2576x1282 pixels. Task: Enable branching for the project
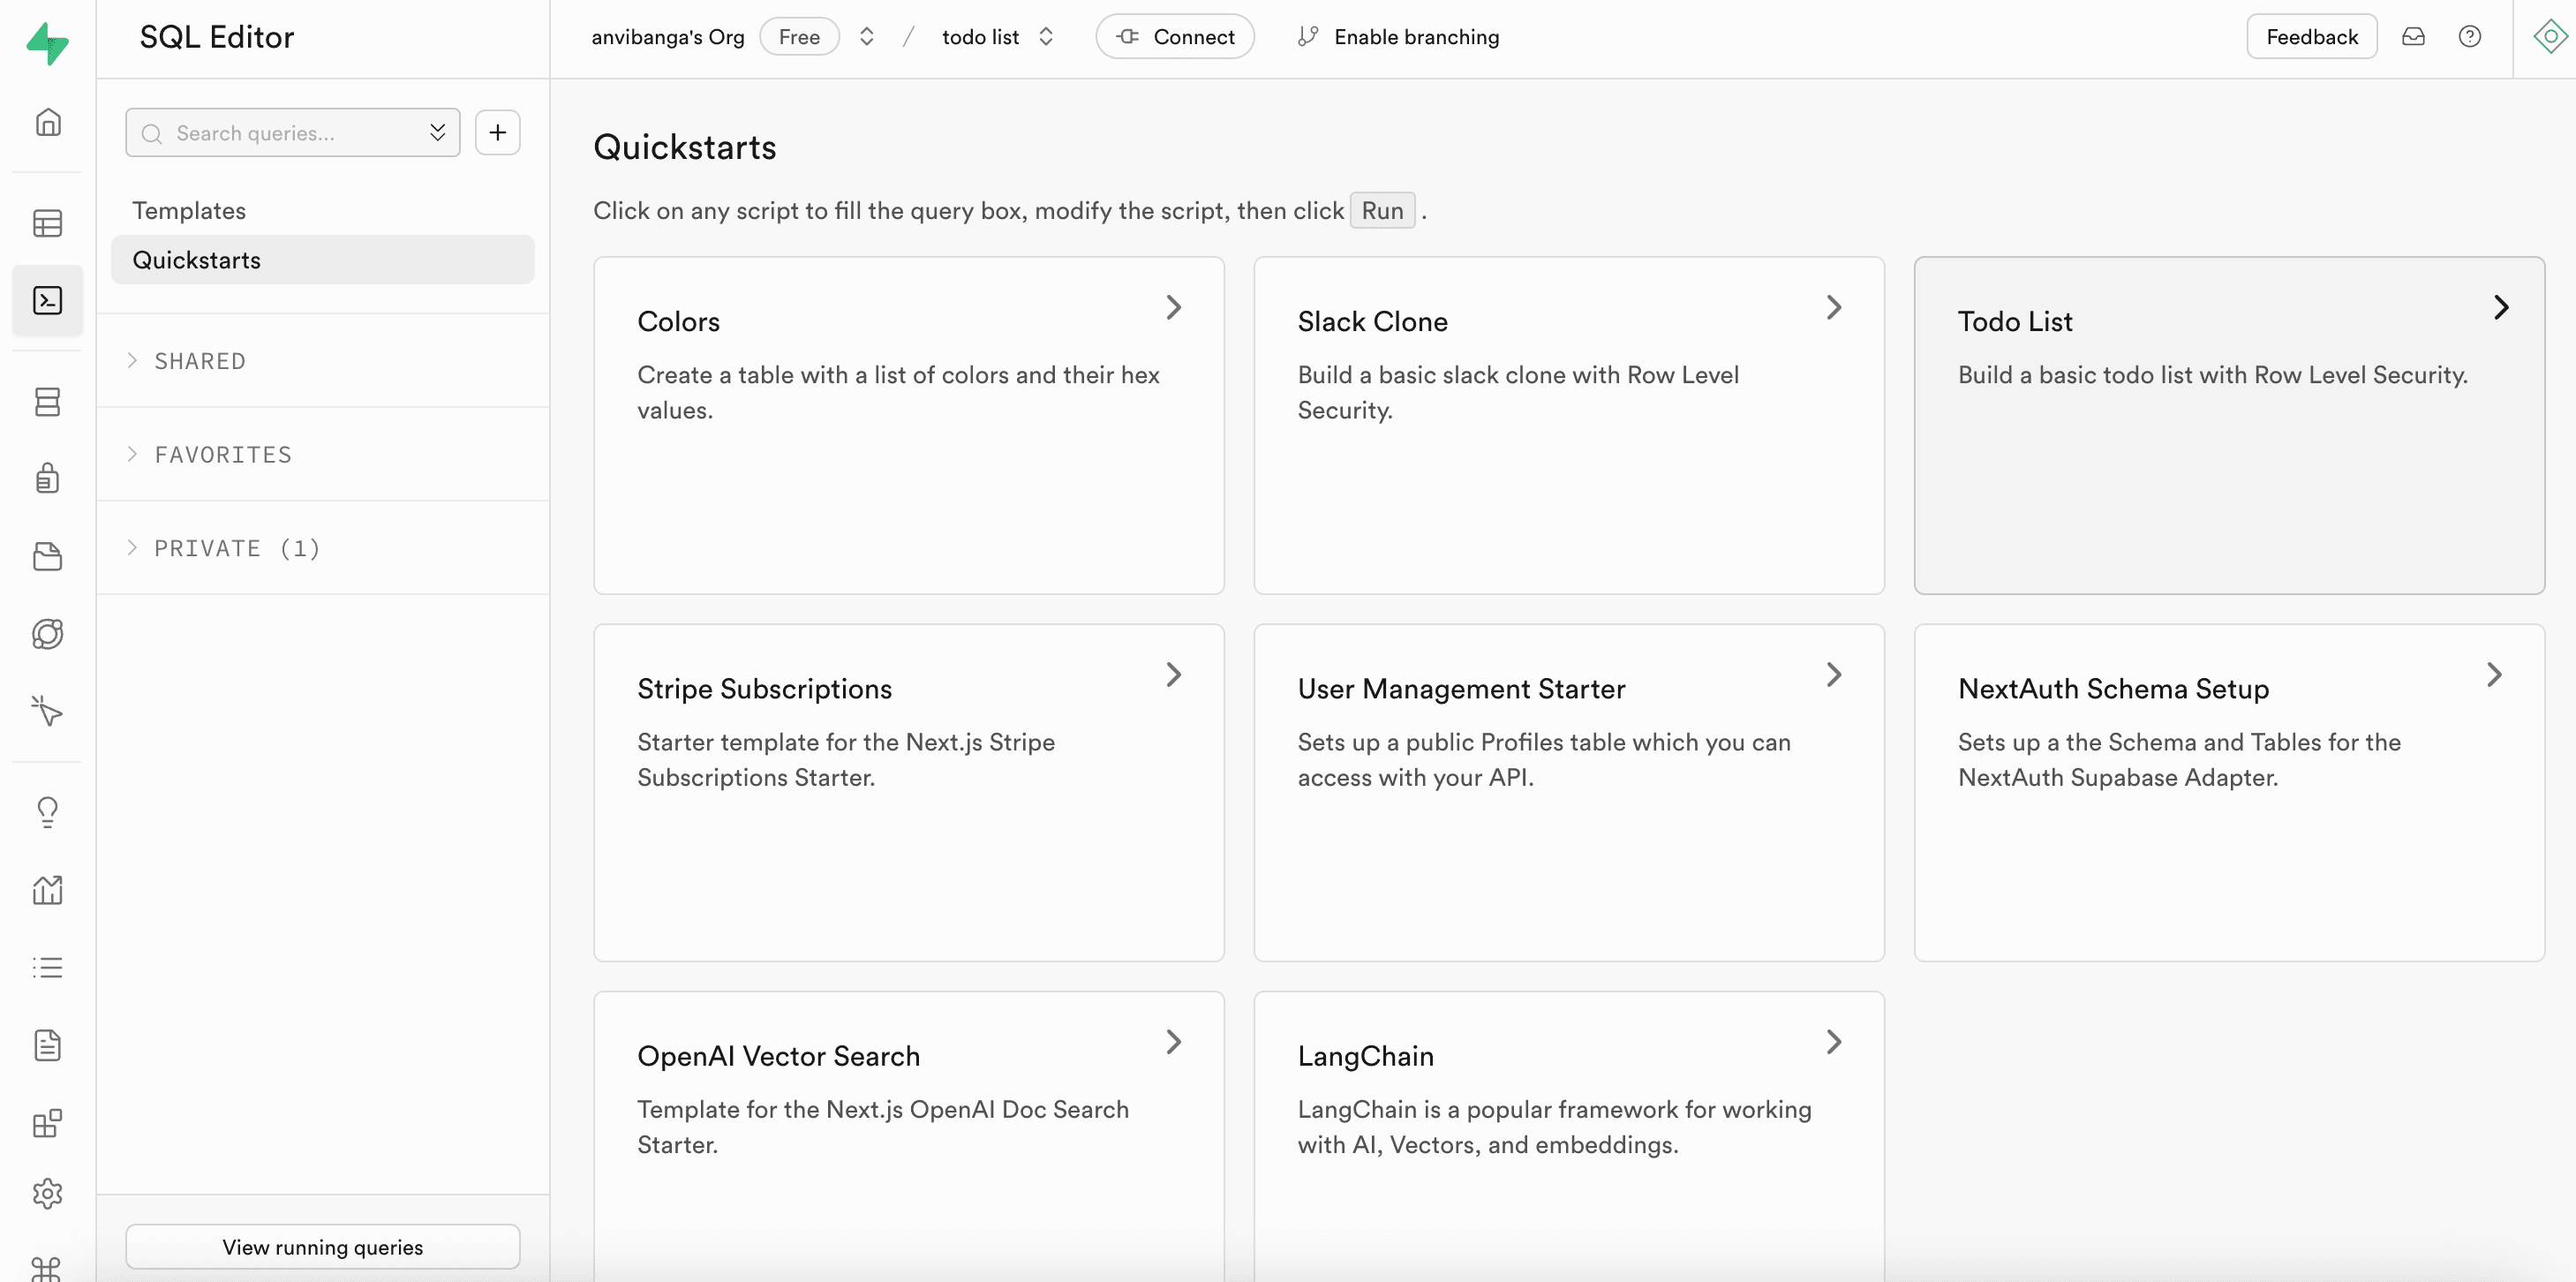(1398, 36)
